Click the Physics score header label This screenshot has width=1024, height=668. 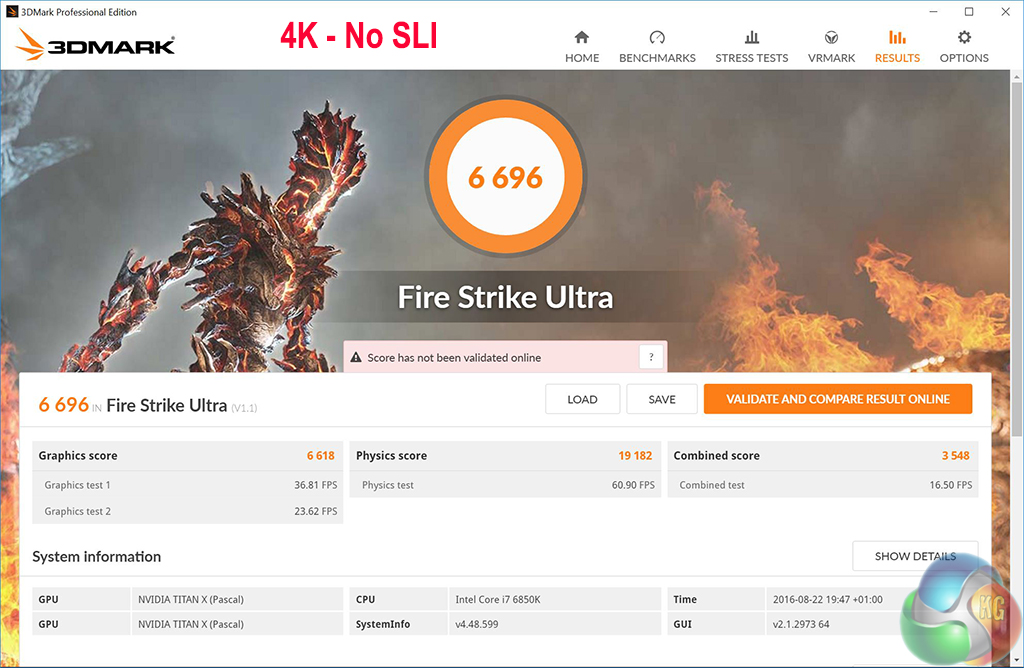click(x=391, y=456)
